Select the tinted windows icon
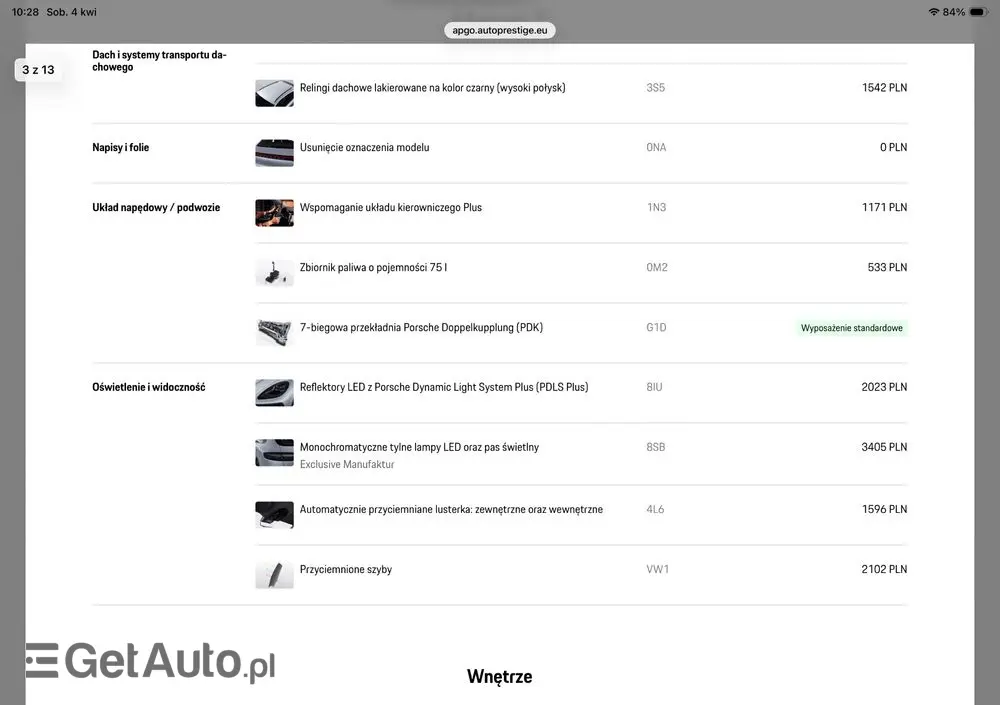 click(274, 575)
